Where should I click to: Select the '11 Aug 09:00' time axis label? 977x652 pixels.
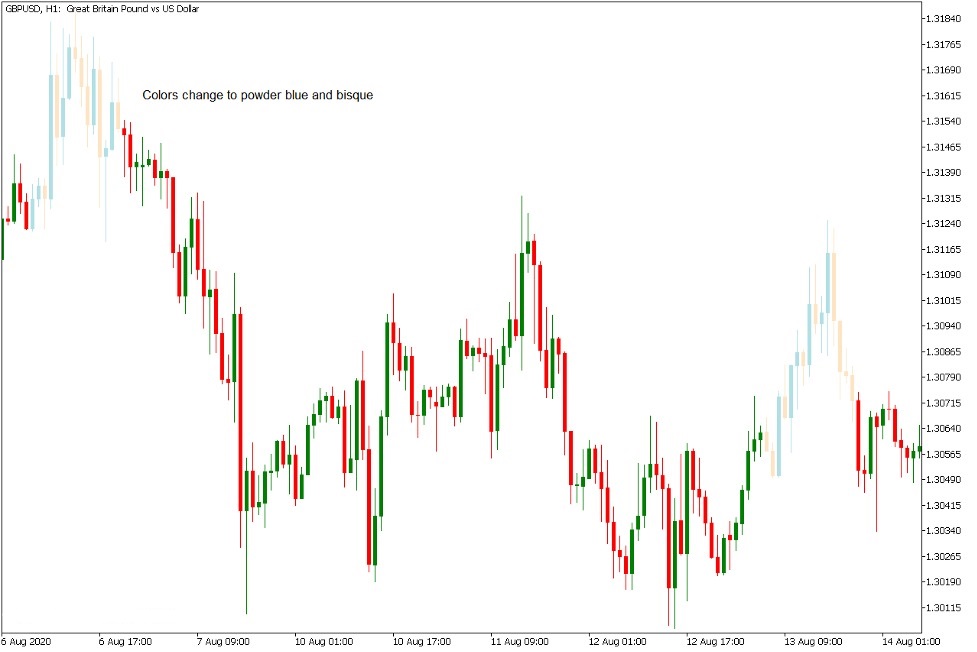pyautogui.click(x=520, y=641)
